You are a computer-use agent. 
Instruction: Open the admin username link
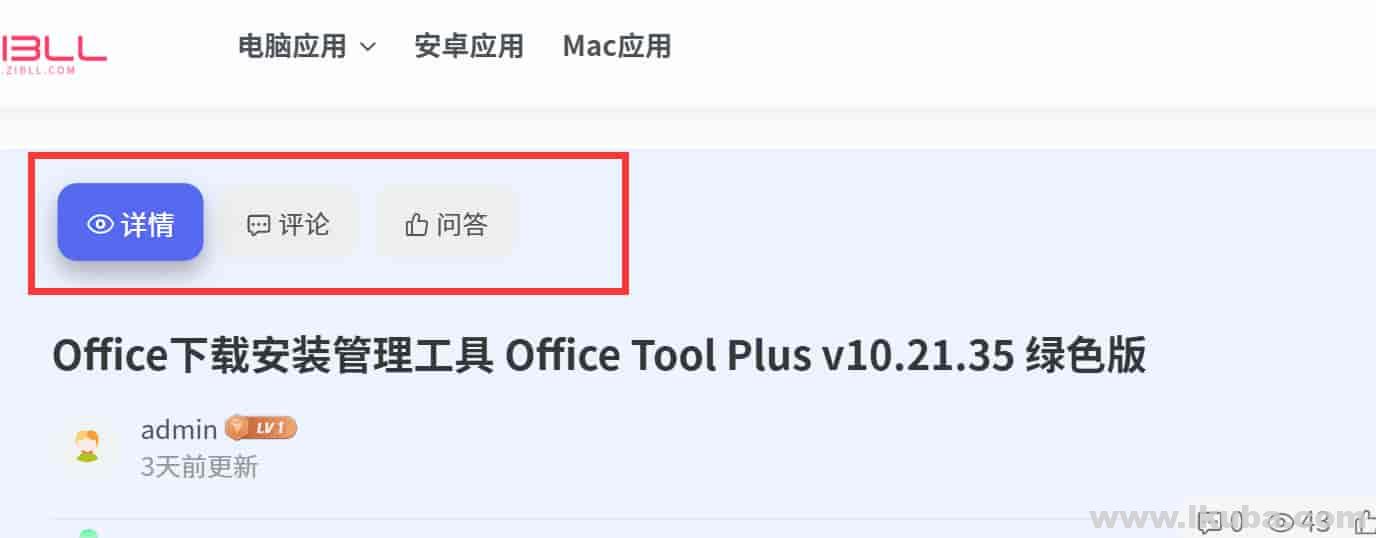[x=179, y=430]
